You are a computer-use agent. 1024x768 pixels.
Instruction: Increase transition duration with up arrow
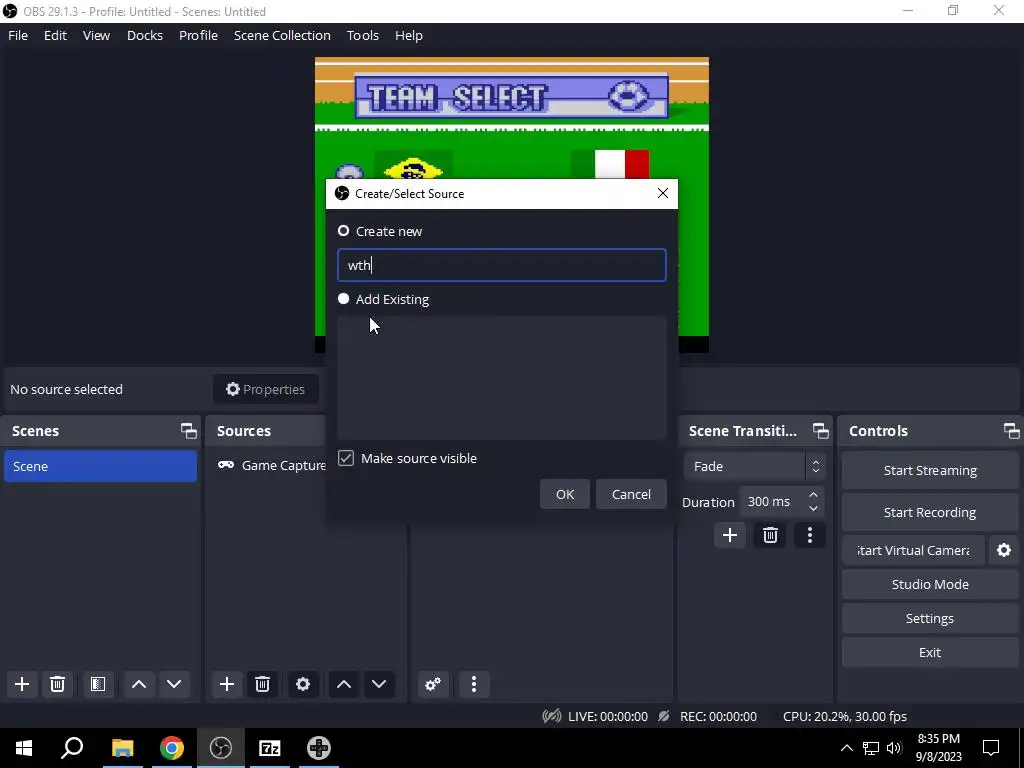coord(813,495)
